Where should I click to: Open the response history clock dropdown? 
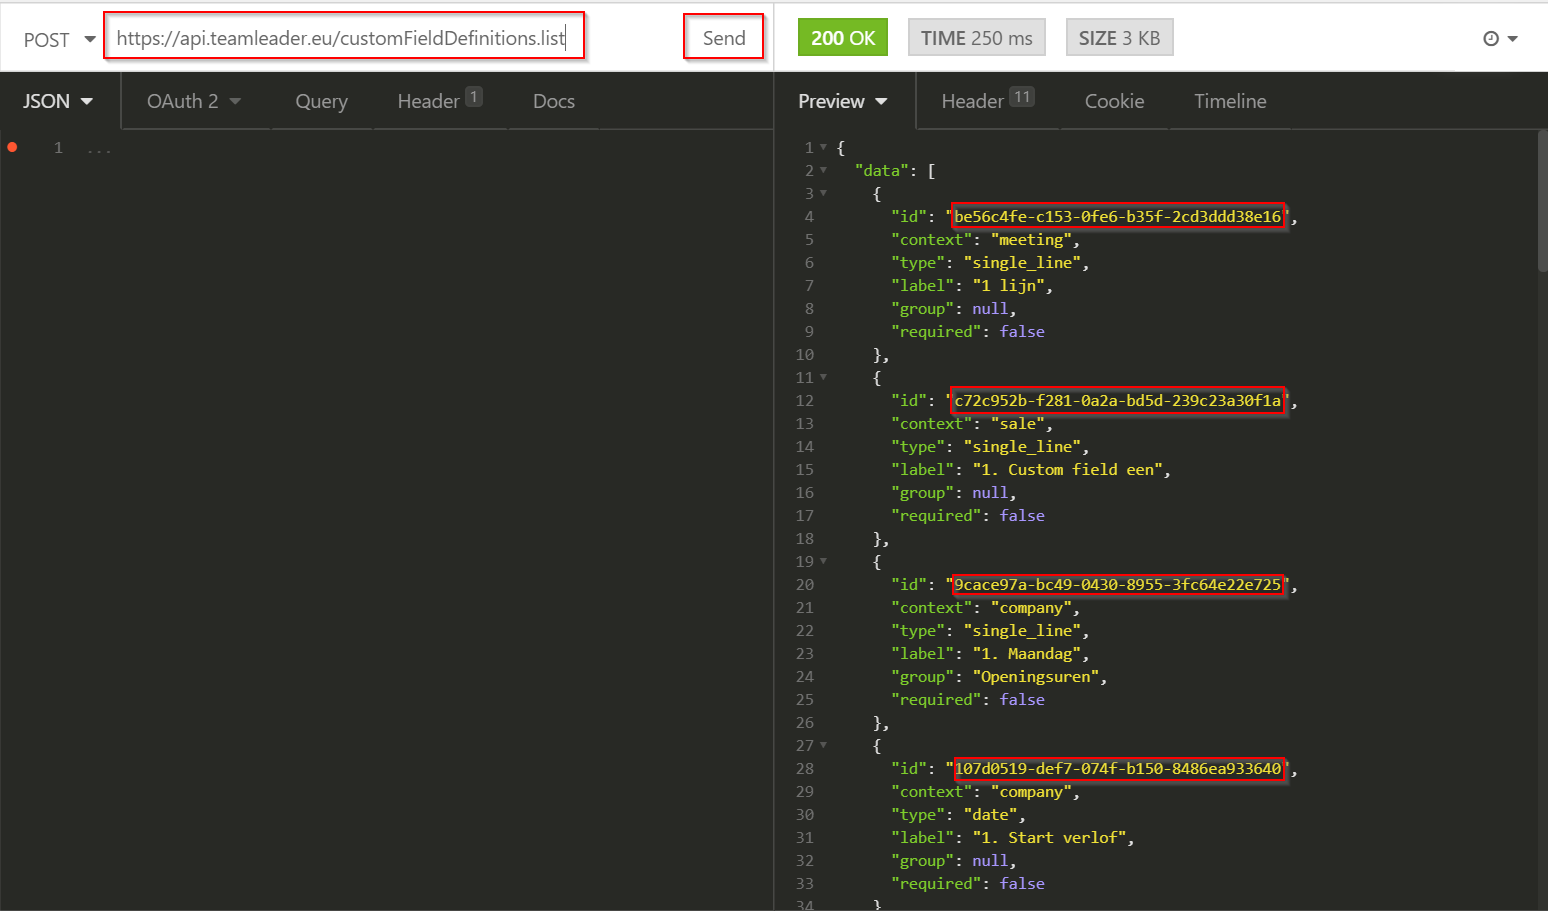click(1500, 38)
